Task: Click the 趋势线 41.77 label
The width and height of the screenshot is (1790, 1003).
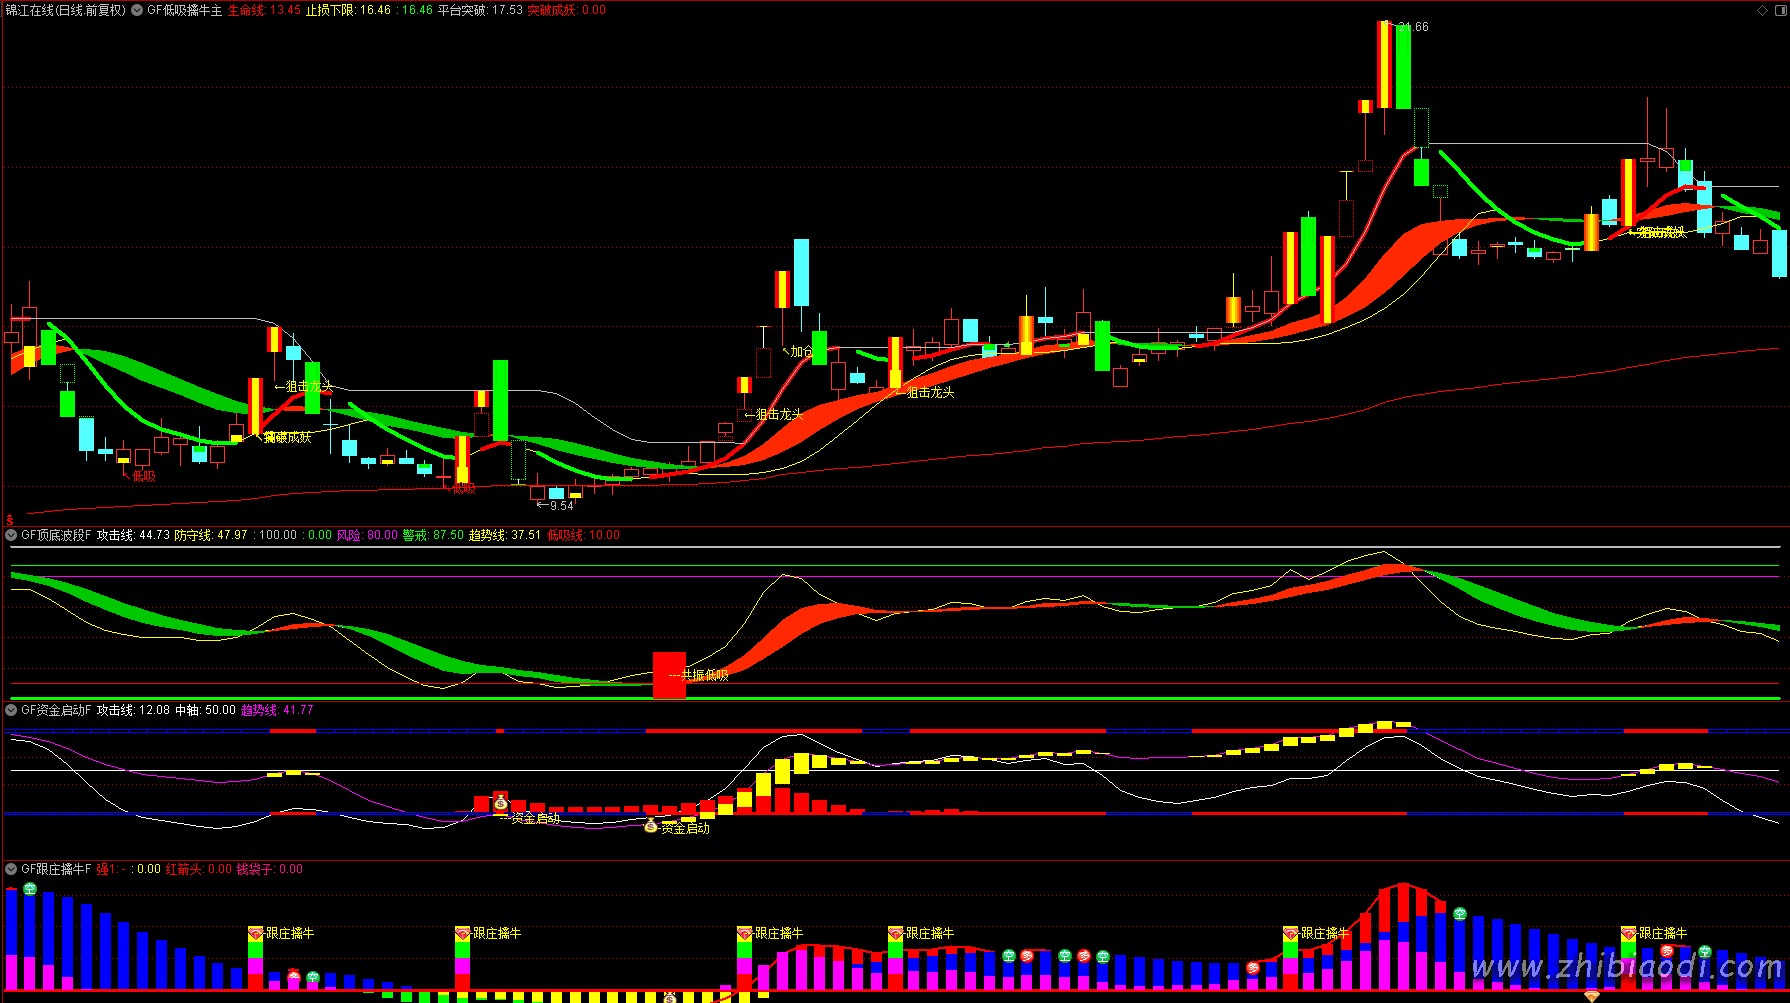Action: (277, 710)
